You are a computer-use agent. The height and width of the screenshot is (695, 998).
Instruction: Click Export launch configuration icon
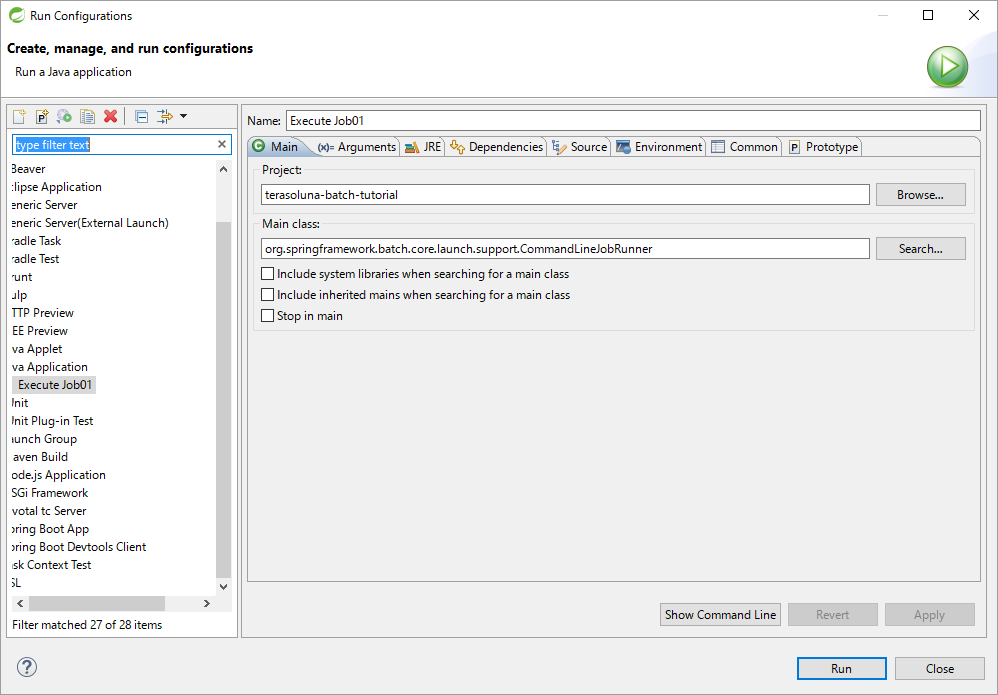coord(65,117)
